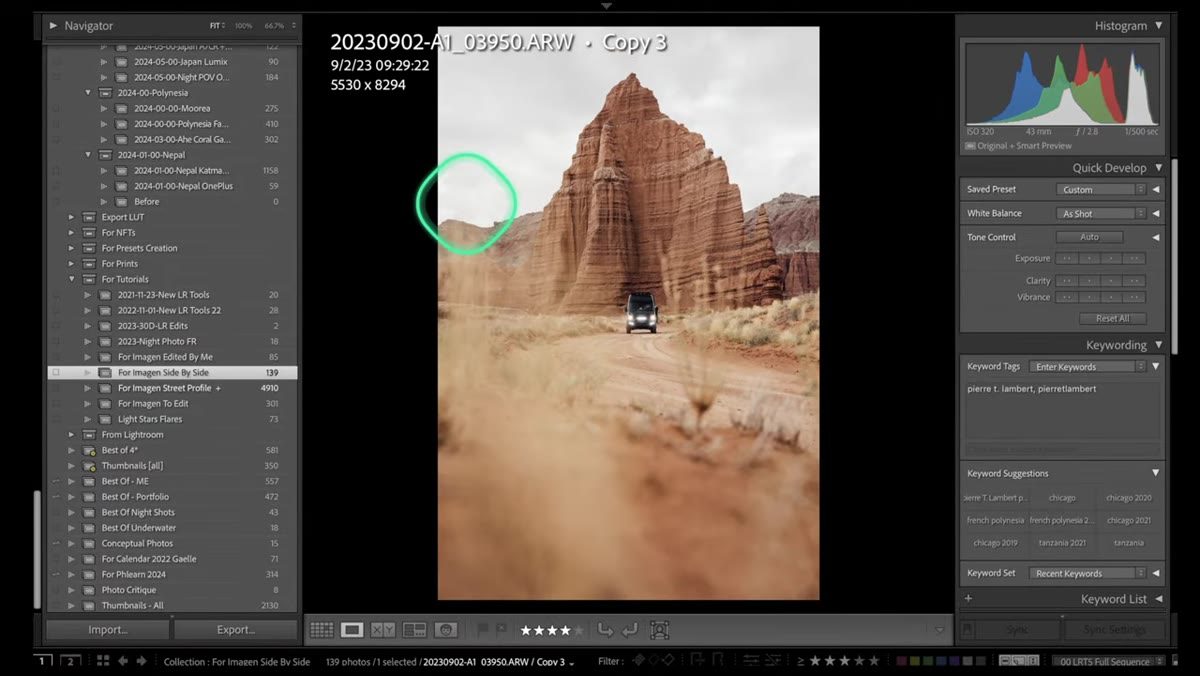Rotate photo clockwise arrow icon
The height and width of the screenshot is (676, 1200).
click(629, 630)
